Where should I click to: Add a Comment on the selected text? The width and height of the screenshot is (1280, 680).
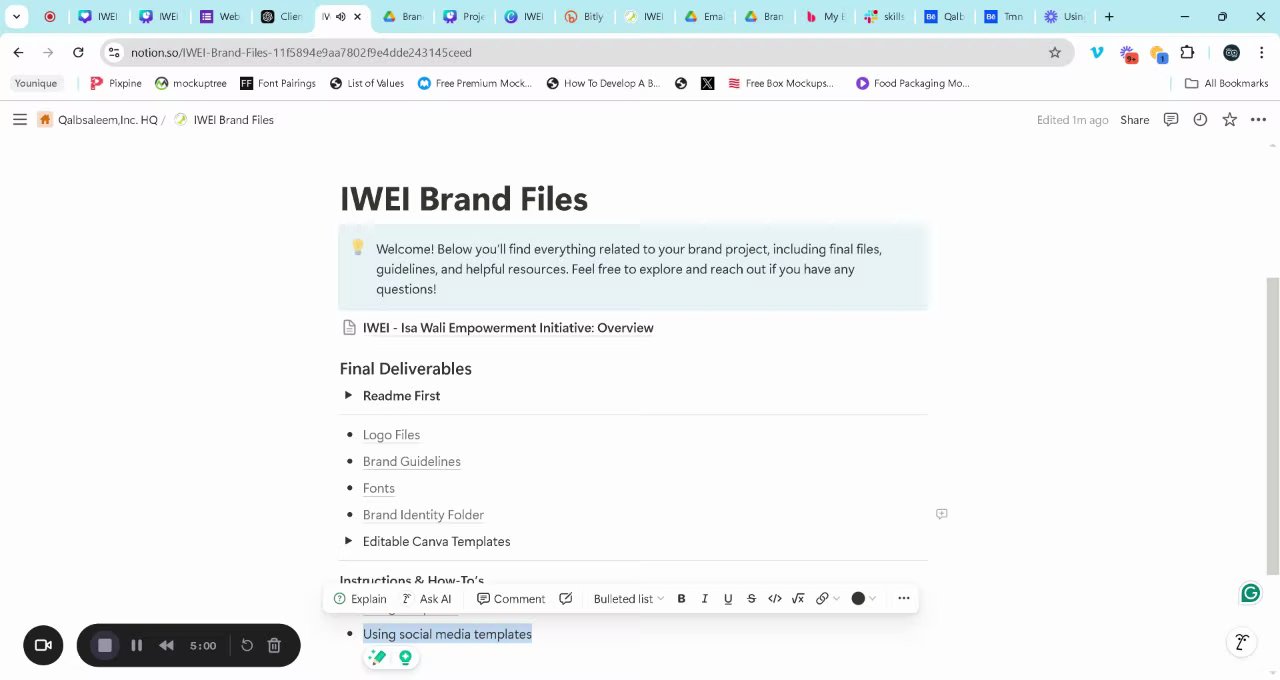coord(511,599)
